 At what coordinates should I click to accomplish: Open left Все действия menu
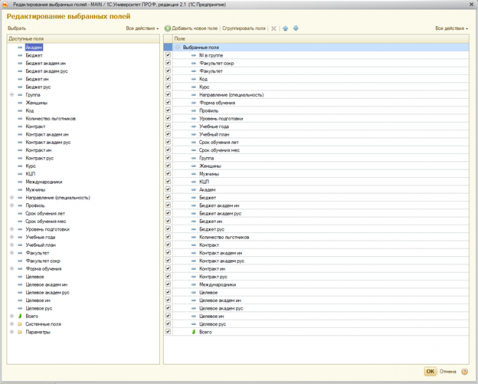point(142,28)
